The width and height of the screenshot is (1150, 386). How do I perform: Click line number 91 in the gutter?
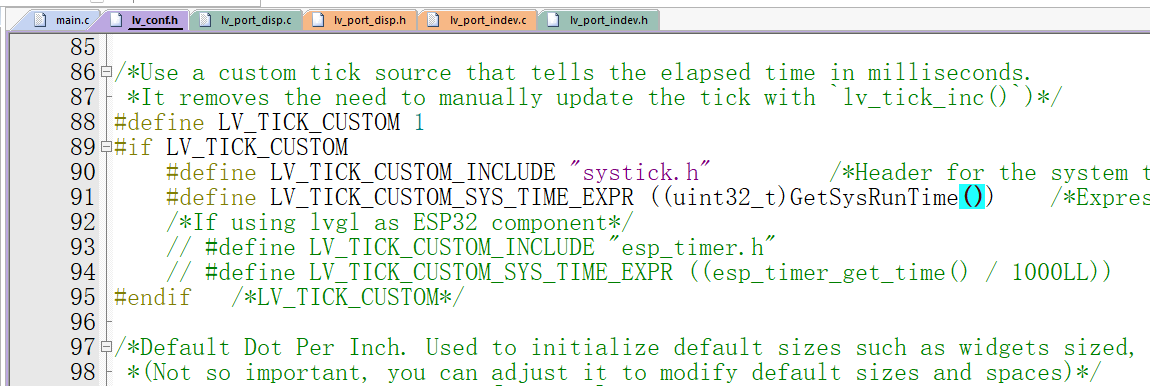(x=83, y=197)
